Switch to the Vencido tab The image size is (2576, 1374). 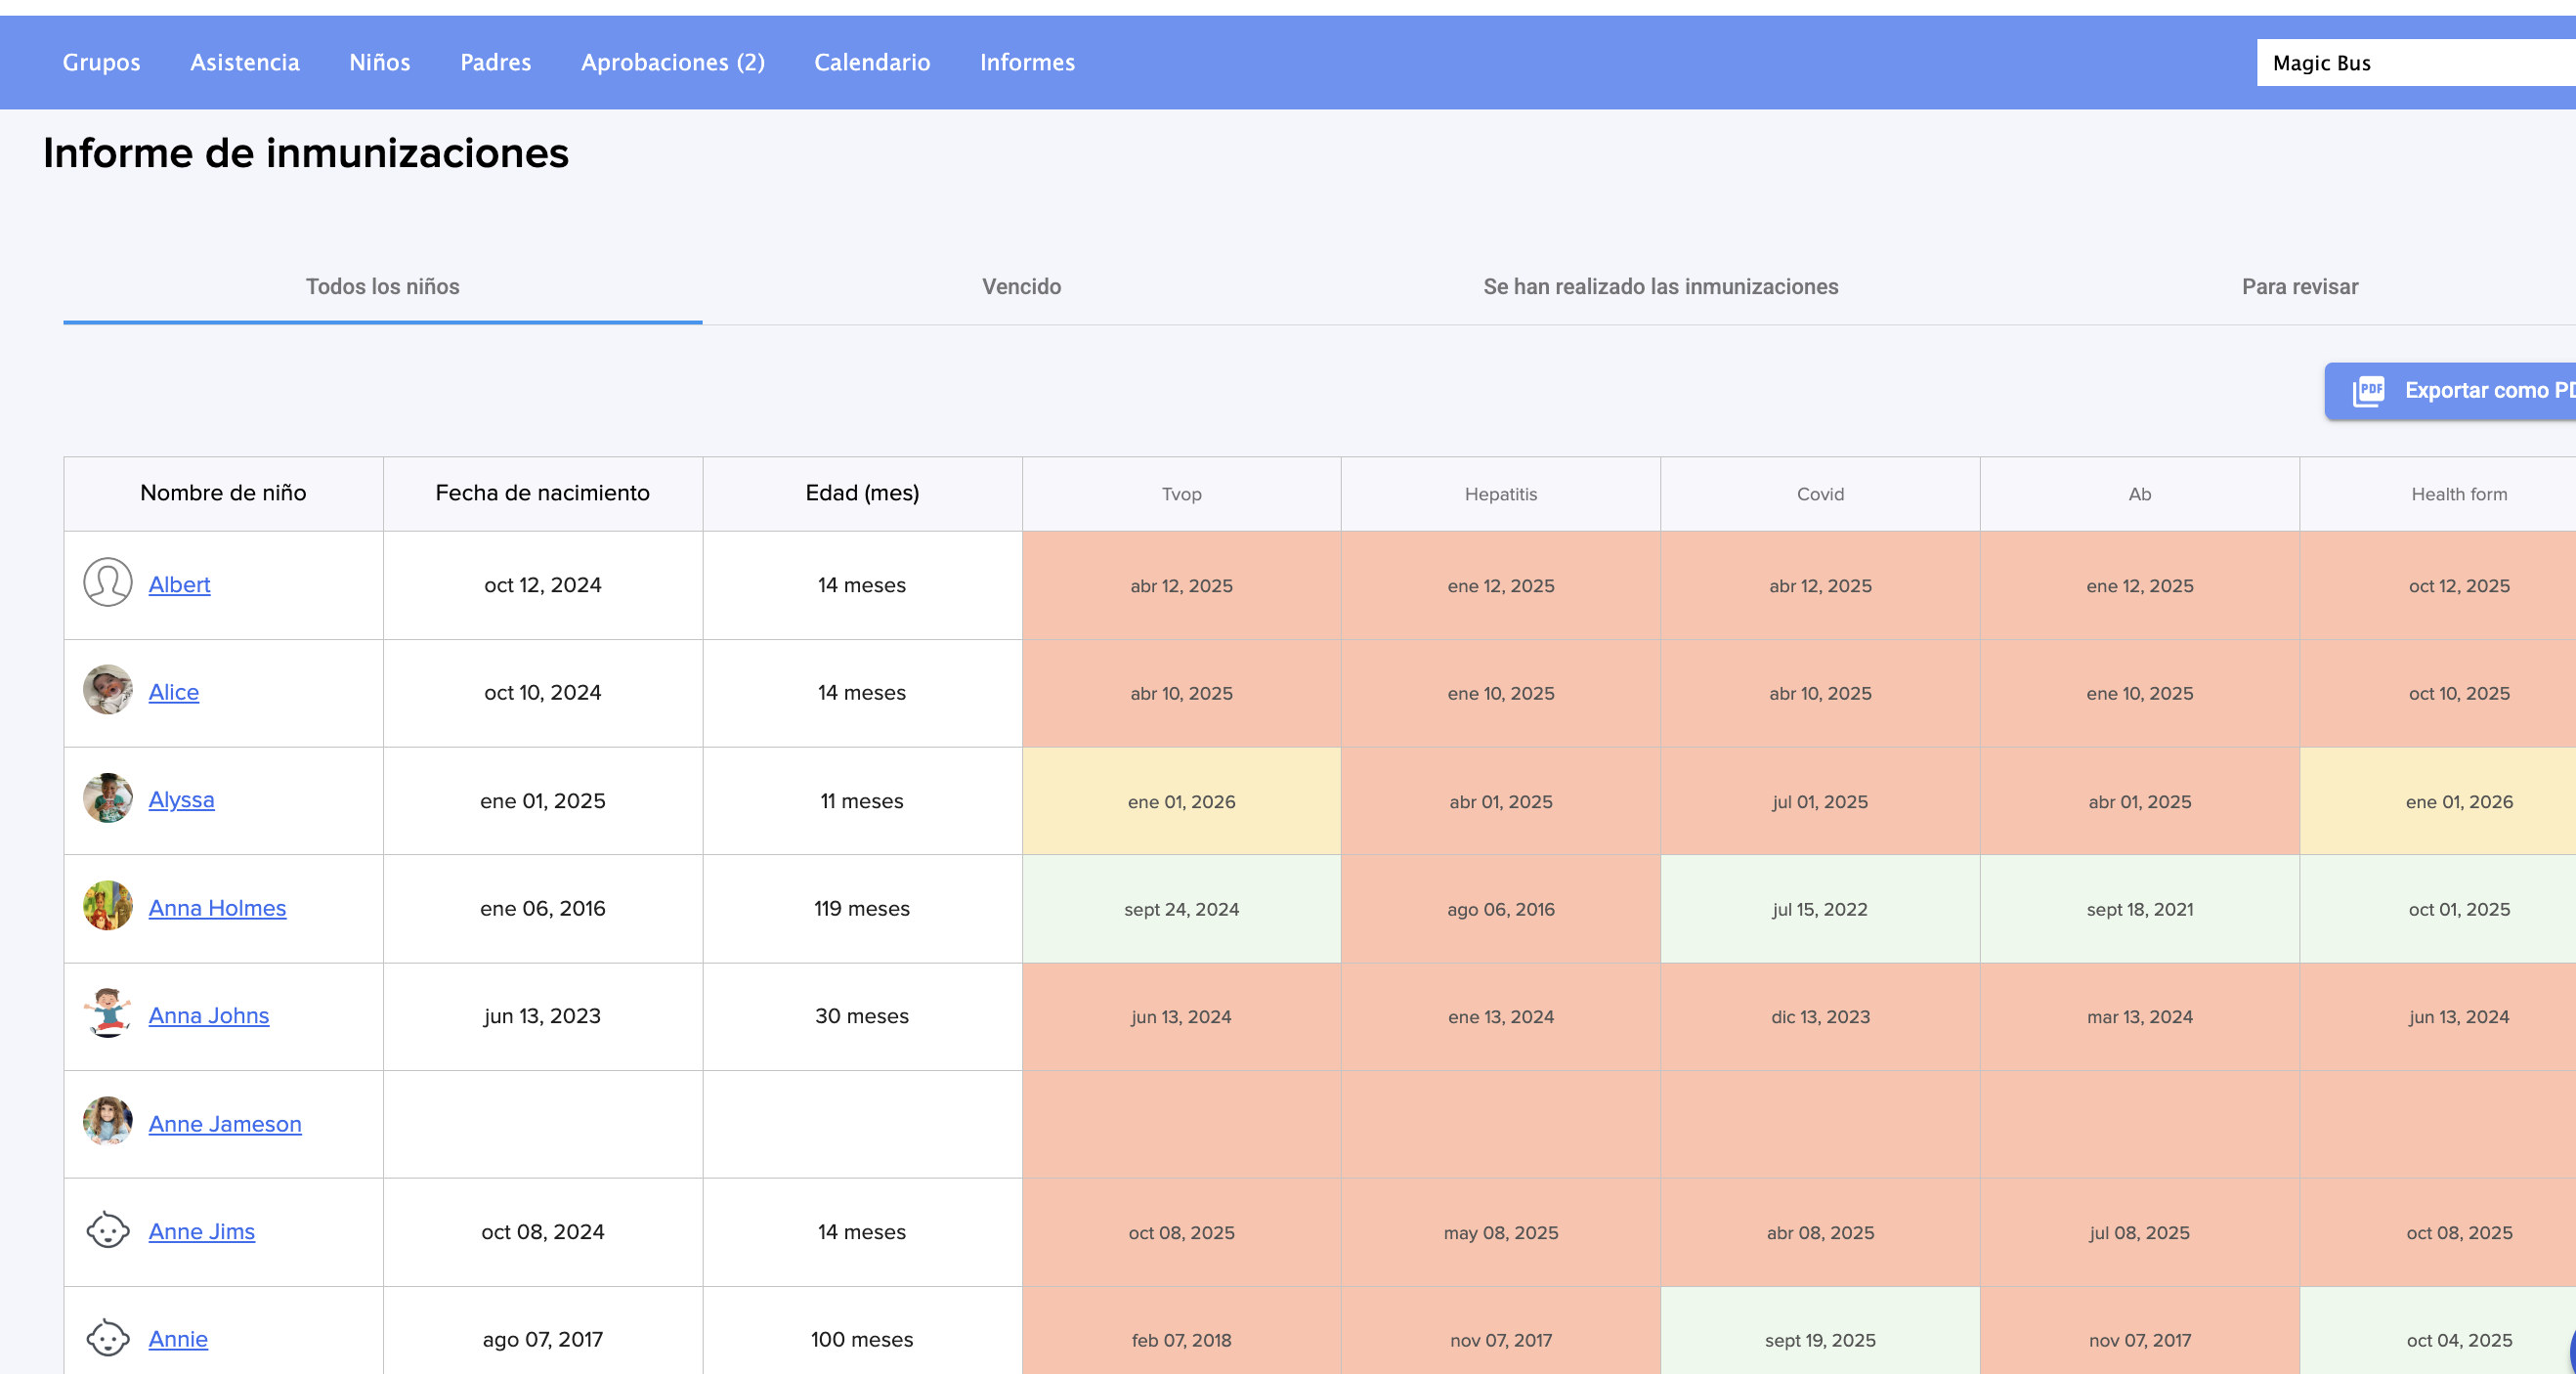click(1020, 287)
